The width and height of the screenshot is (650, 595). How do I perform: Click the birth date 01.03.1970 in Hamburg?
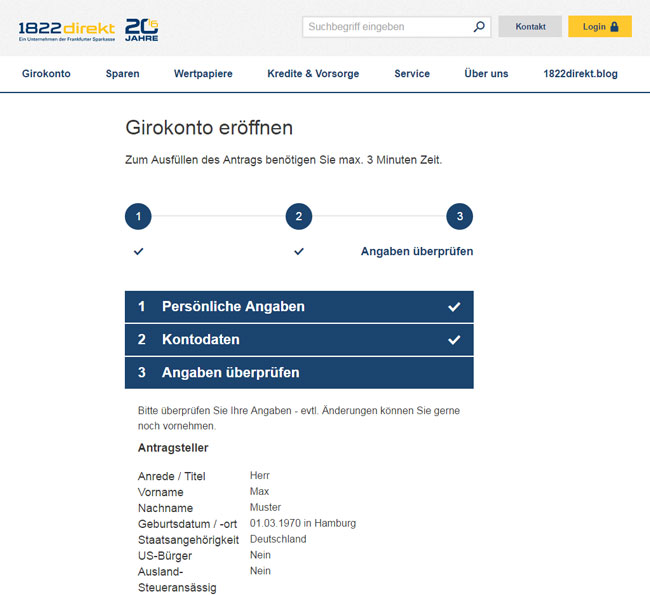point(303,523)
